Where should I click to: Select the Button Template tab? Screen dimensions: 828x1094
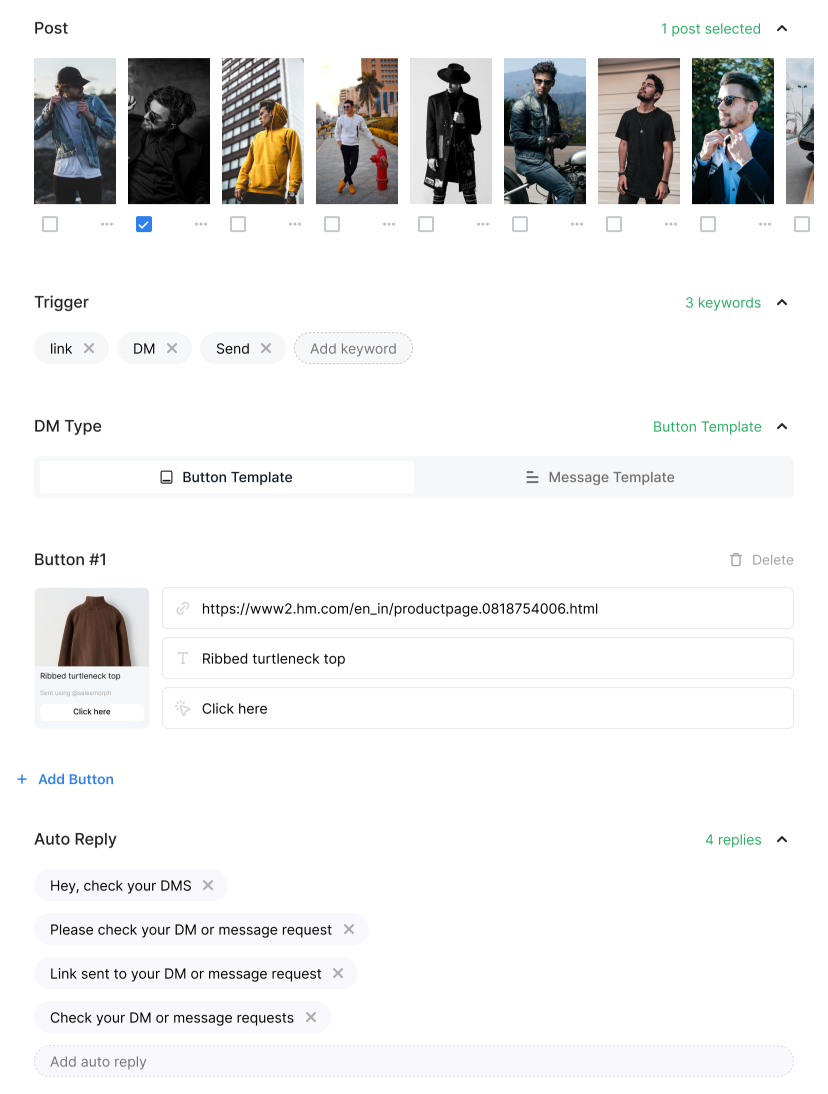coord(225,477)
